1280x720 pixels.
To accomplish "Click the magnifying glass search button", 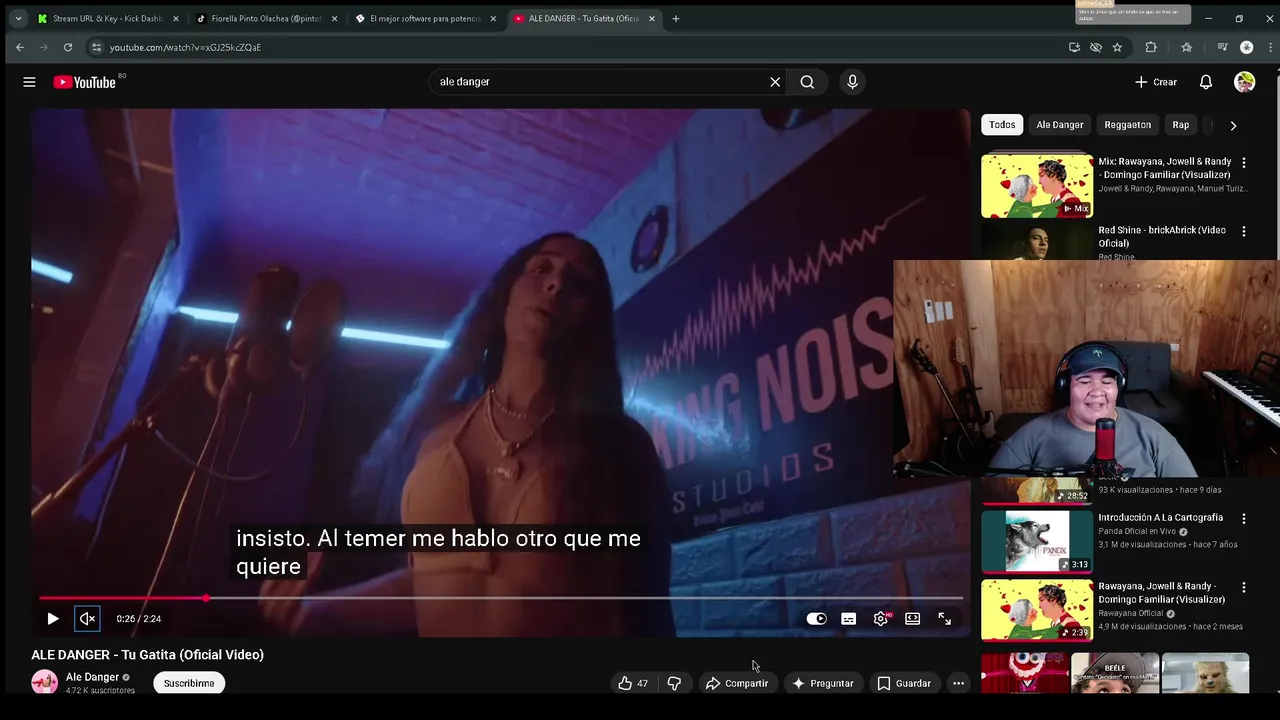I will (807, 82).
